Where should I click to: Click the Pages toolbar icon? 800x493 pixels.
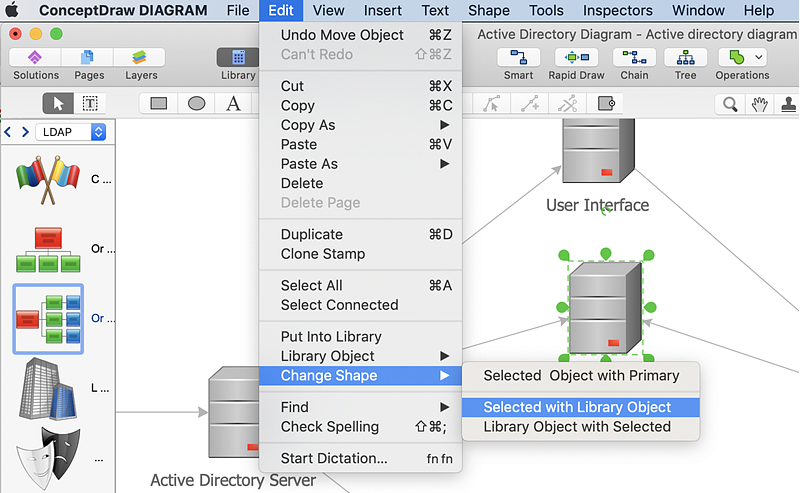point(87,63)
